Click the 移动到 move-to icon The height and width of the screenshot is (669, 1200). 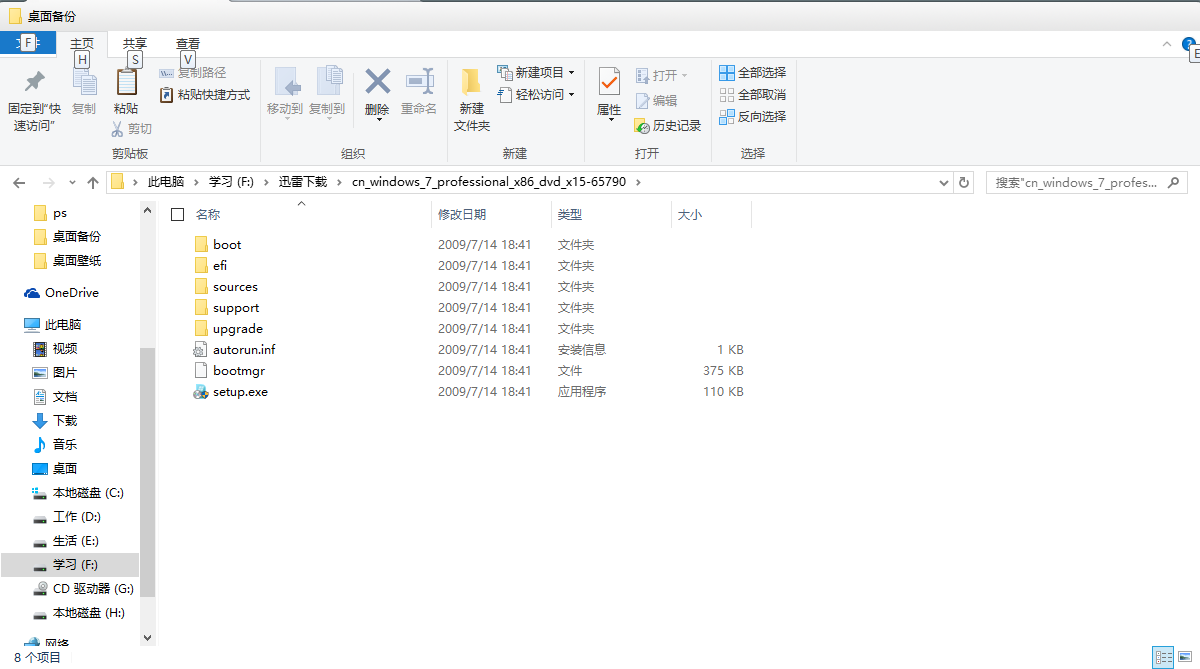point(285,82)
